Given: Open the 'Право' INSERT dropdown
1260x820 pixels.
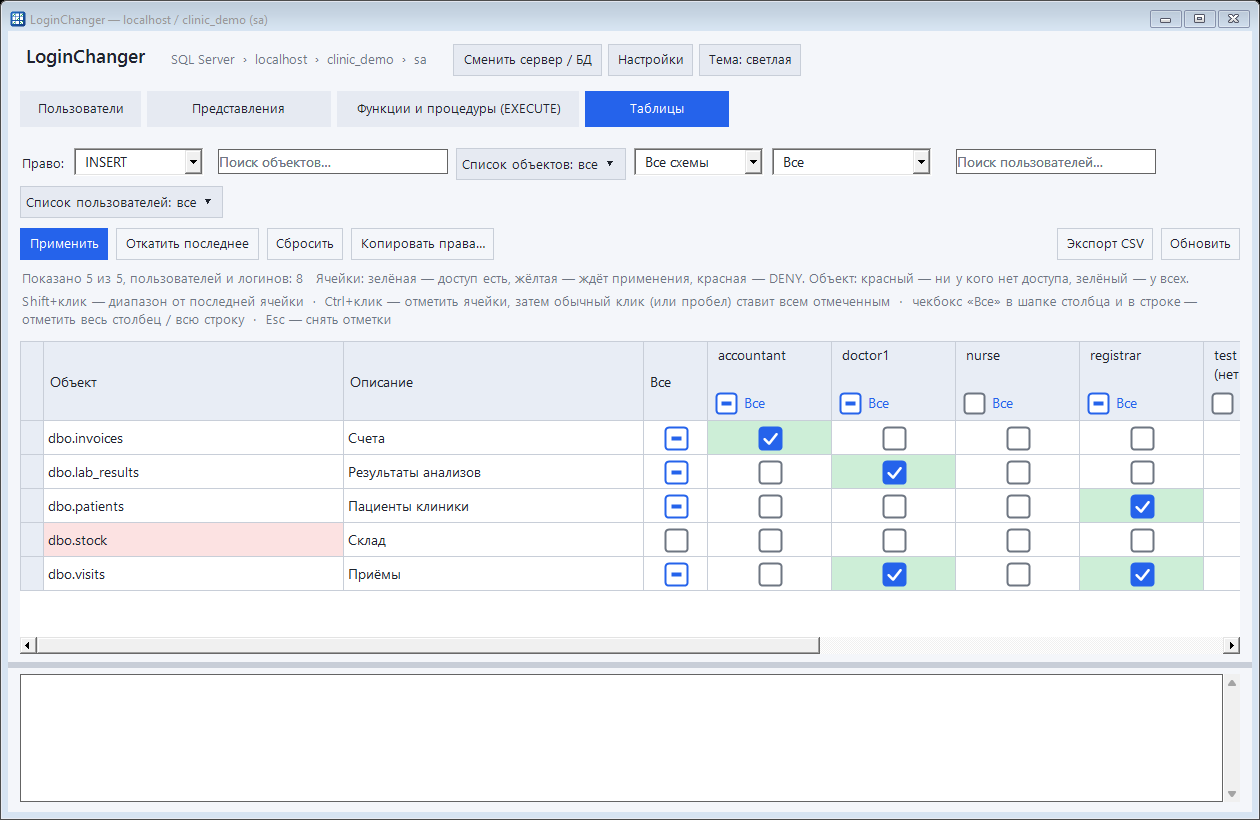Looking at the screenshot, I should tap(138, 162).
